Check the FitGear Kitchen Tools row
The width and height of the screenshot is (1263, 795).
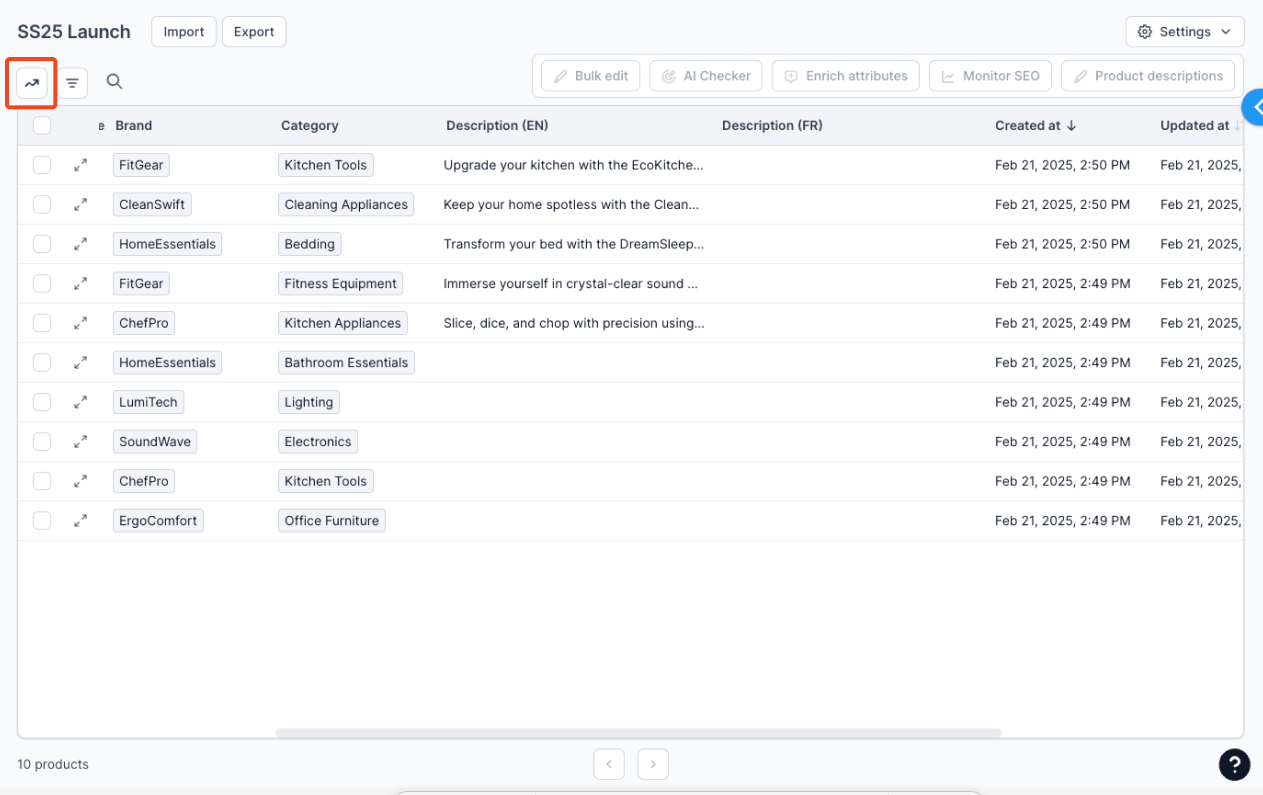pos(42,165)
